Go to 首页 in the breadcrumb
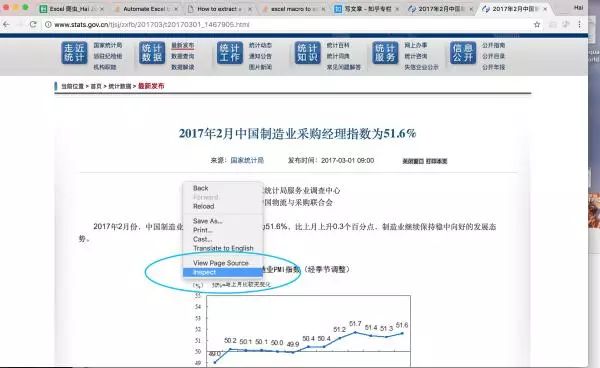 [x=96, y=86]
